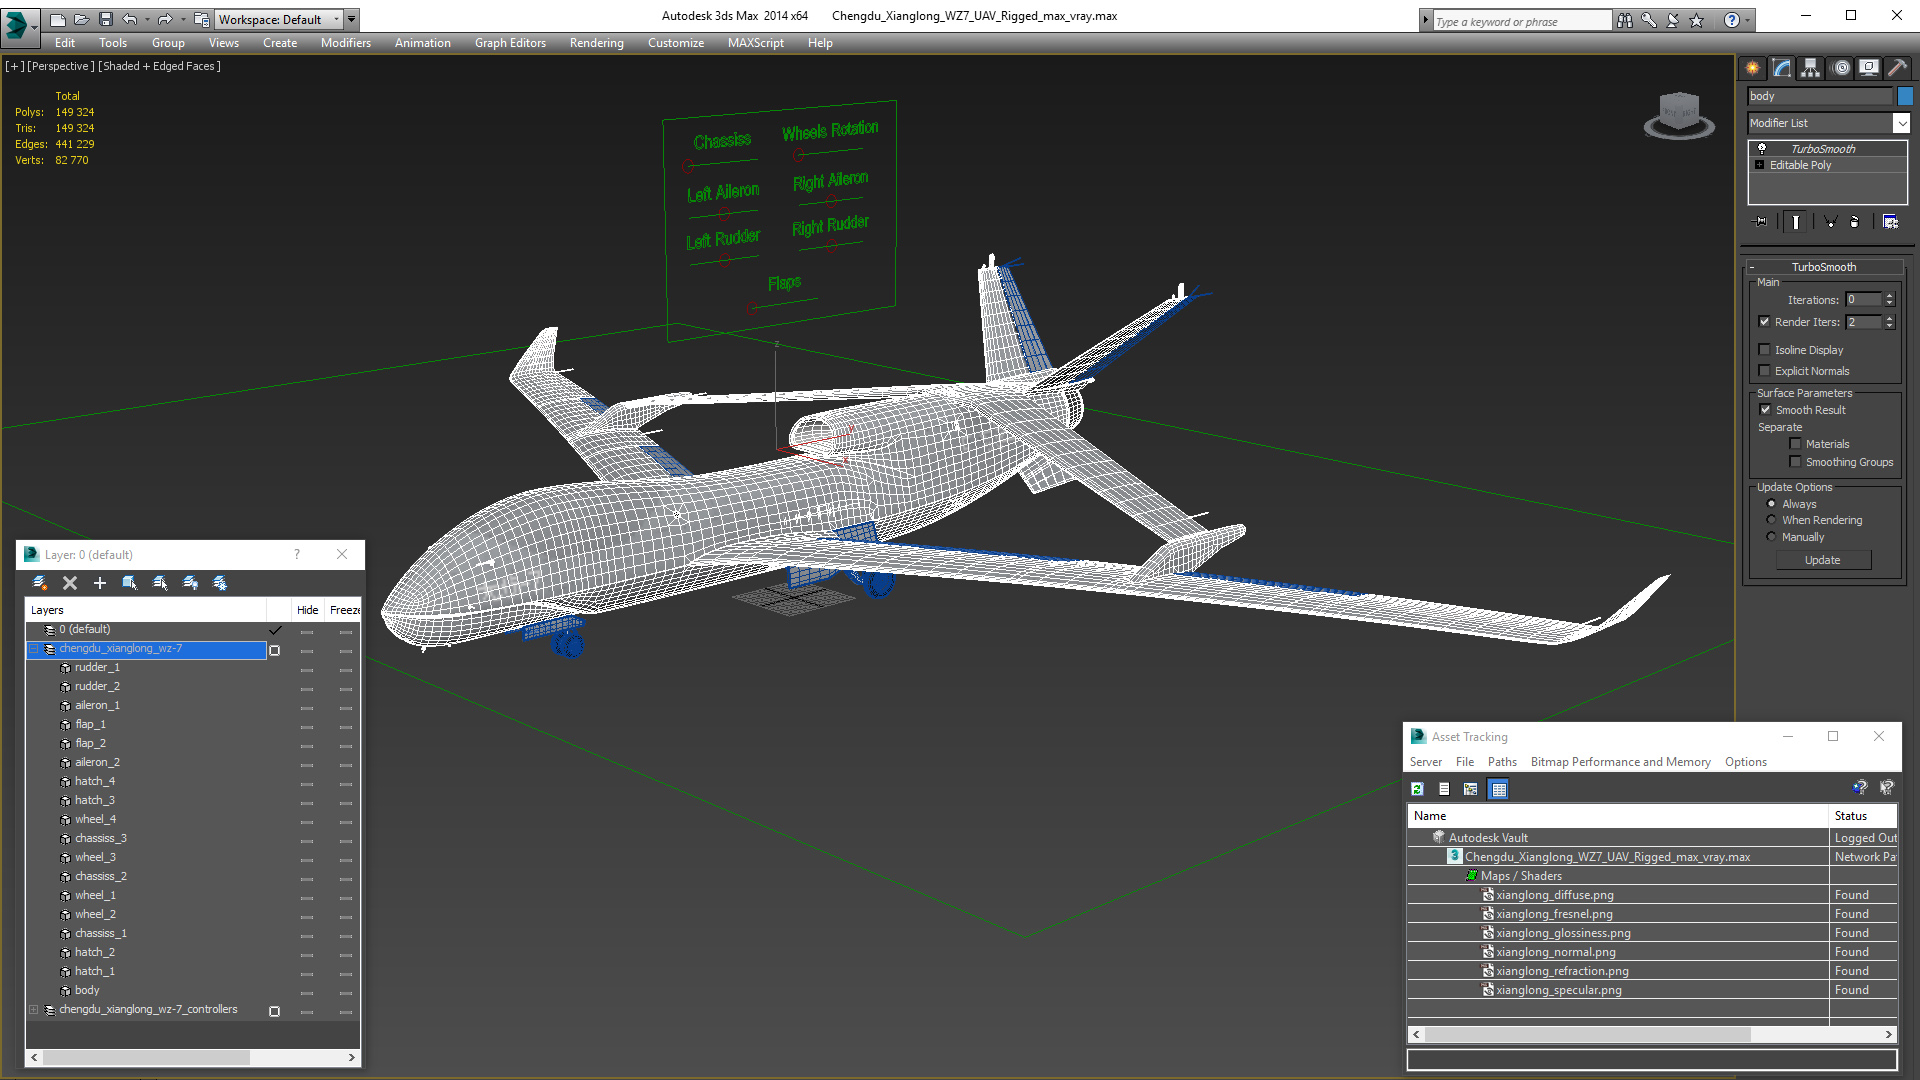The image size is (1920, 1080).
Task: Open the Graph Editors menu
Action: 510,43
